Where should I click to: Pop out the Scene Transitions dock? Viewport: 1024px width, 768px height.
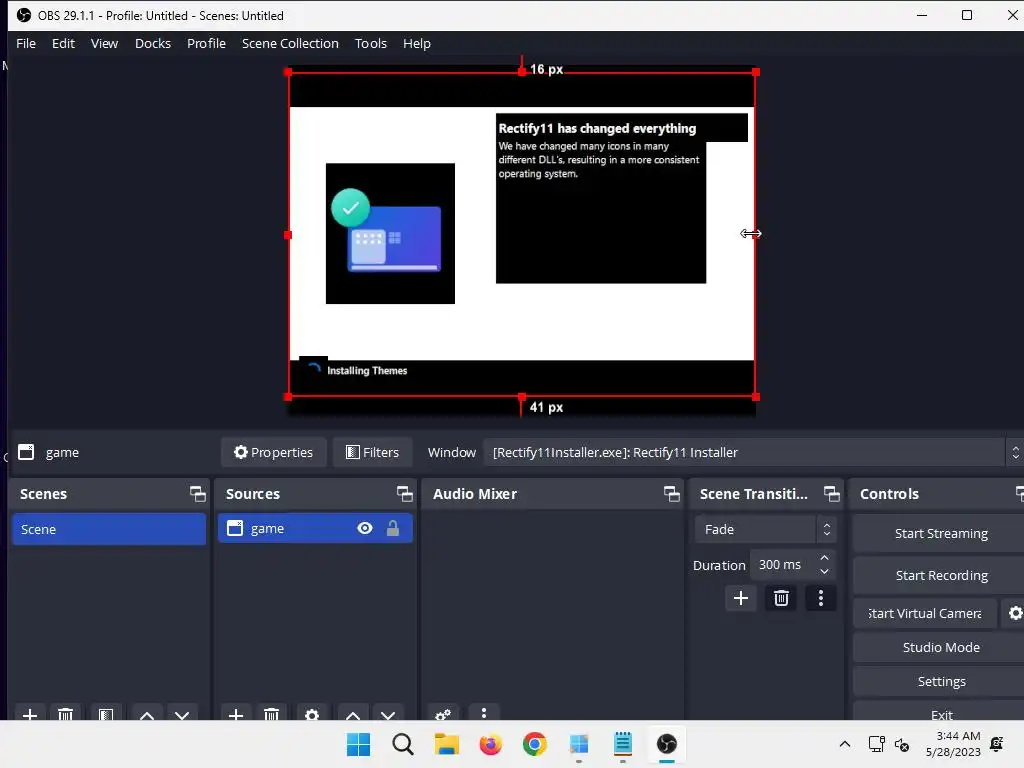(831, 494)
